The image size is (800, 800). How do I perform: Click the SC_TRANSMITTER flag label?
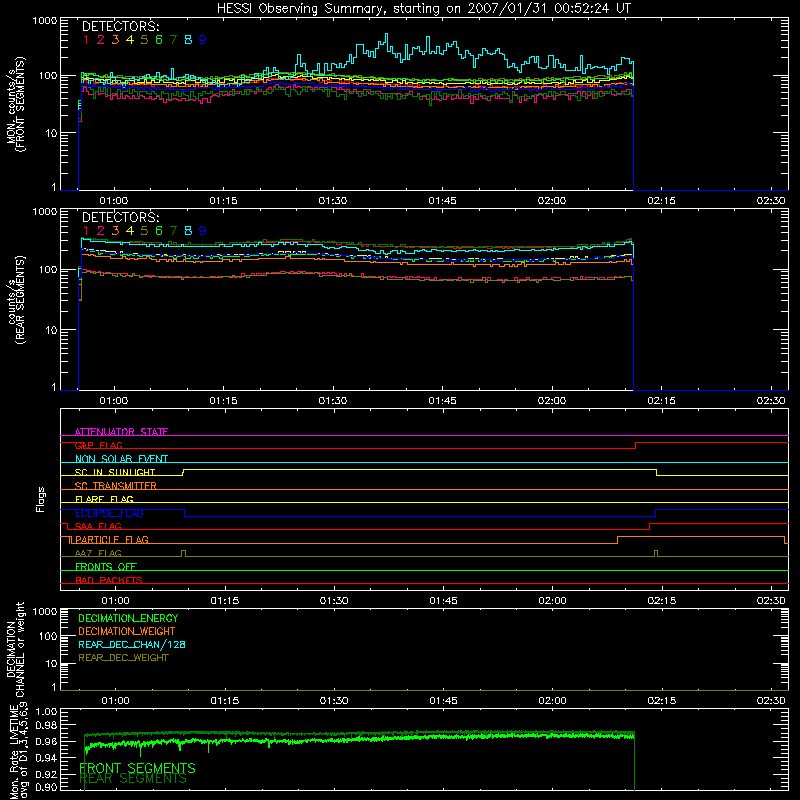(115, 486)
